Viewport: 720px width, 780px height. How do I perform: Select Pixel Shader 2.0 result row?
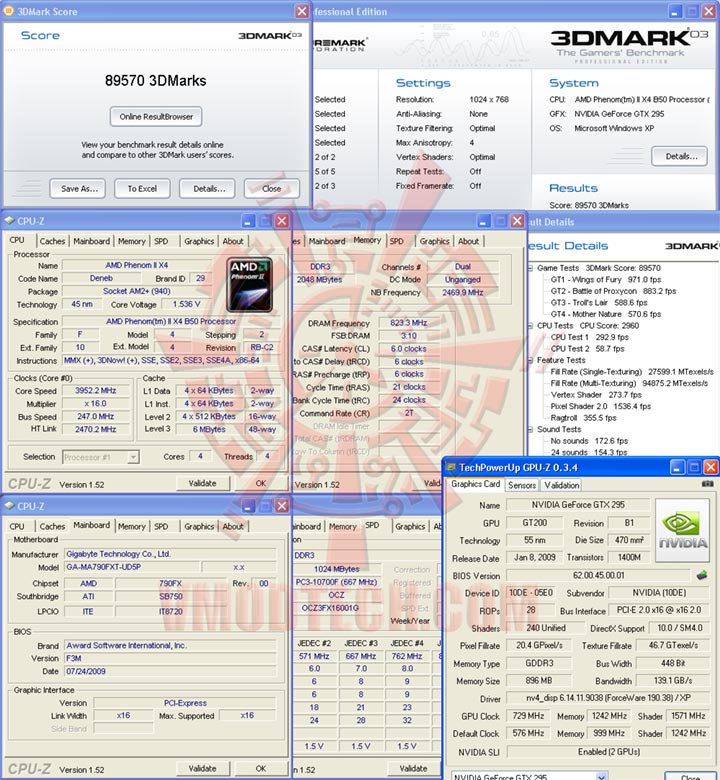[601, 406]
